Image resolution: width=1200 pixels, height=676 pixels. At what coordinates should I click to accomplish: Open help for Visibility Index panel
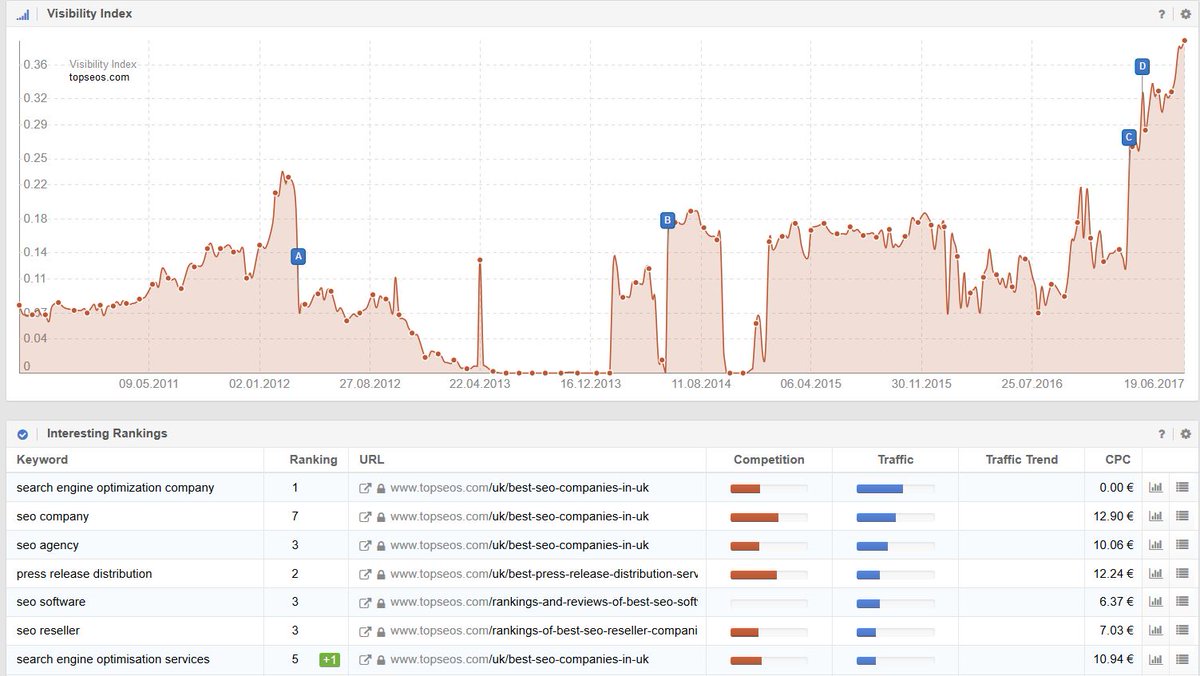click(1162, 14)
